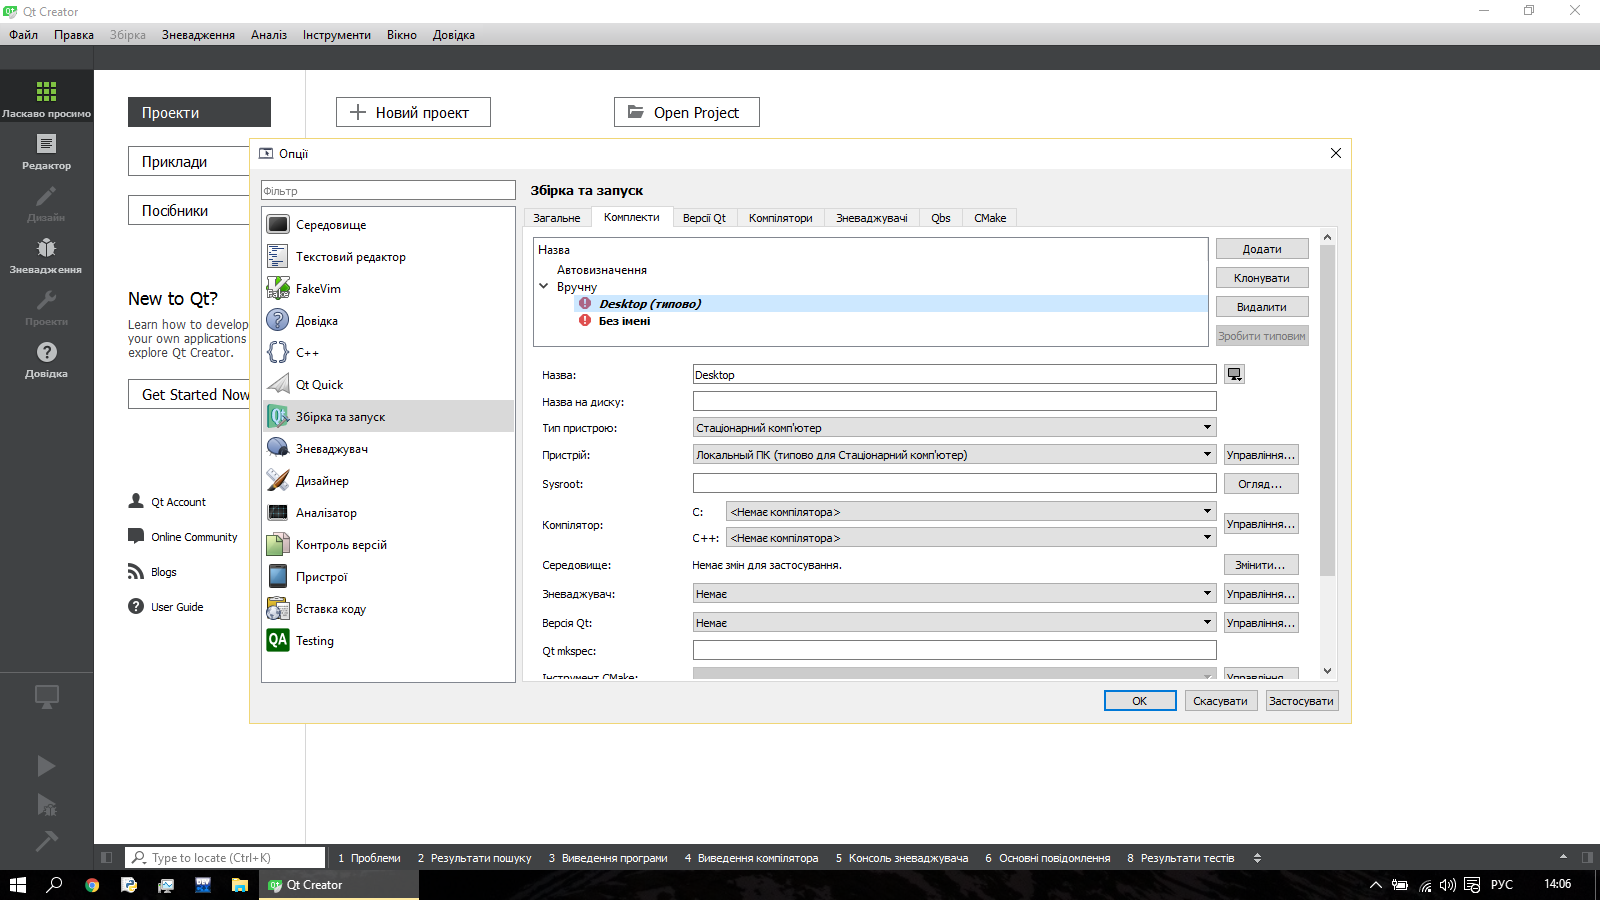Collapse the Вручну tree group

pos(544,287)
